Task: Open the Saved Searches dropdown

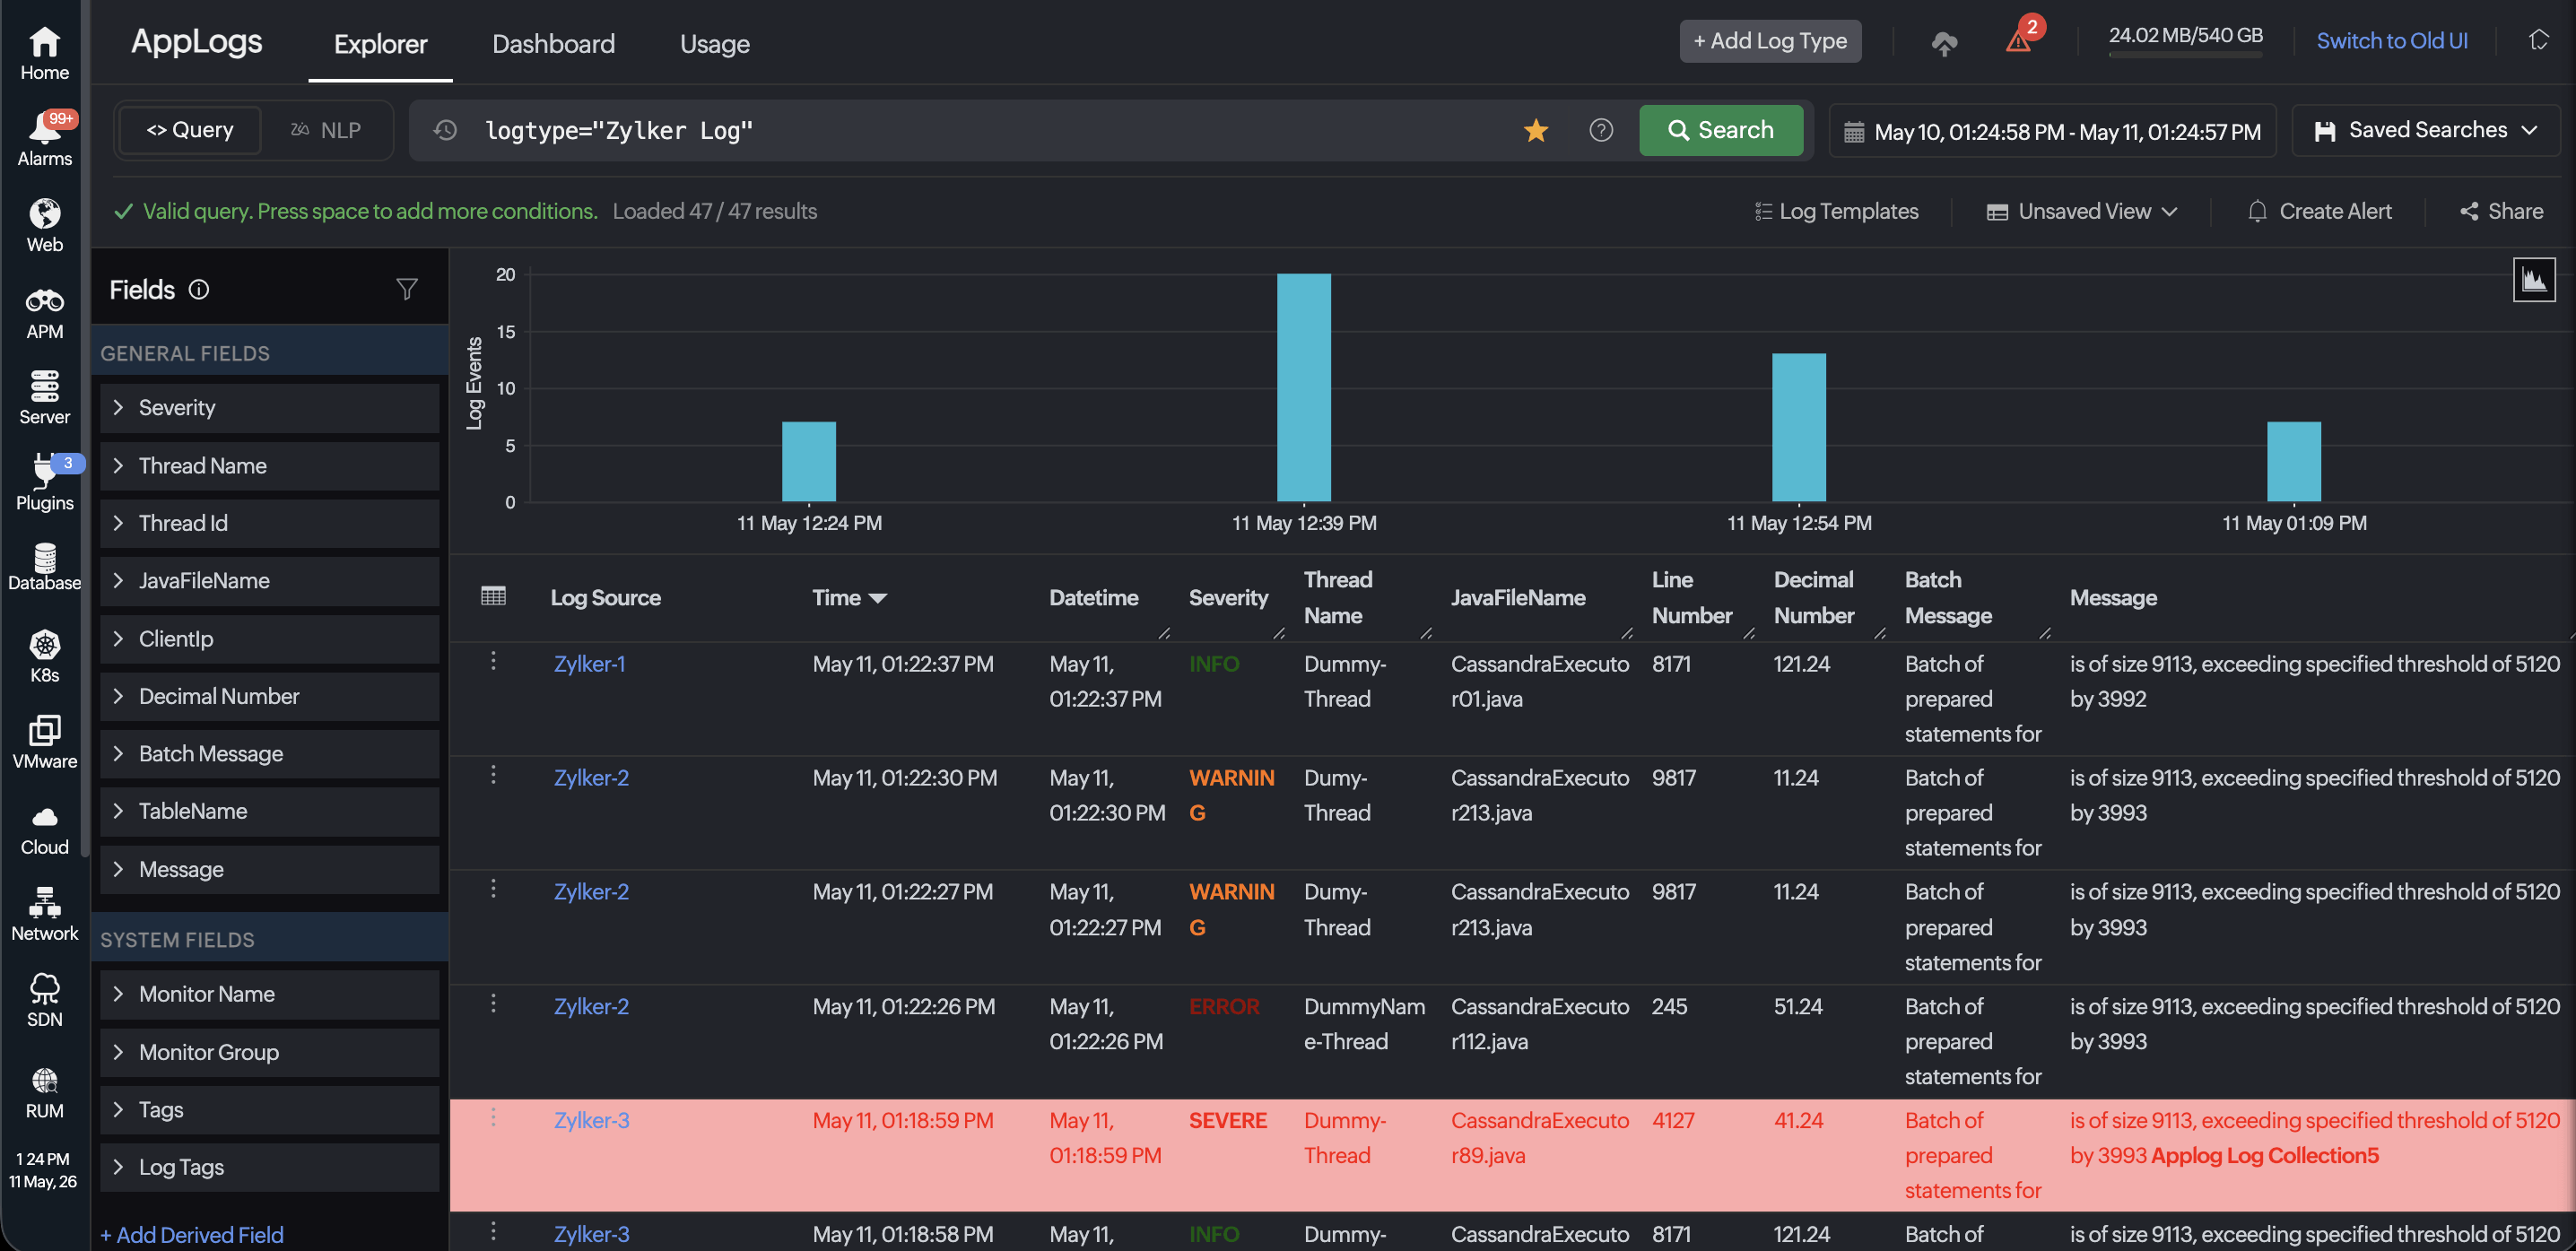Action: pos(2425,130)
